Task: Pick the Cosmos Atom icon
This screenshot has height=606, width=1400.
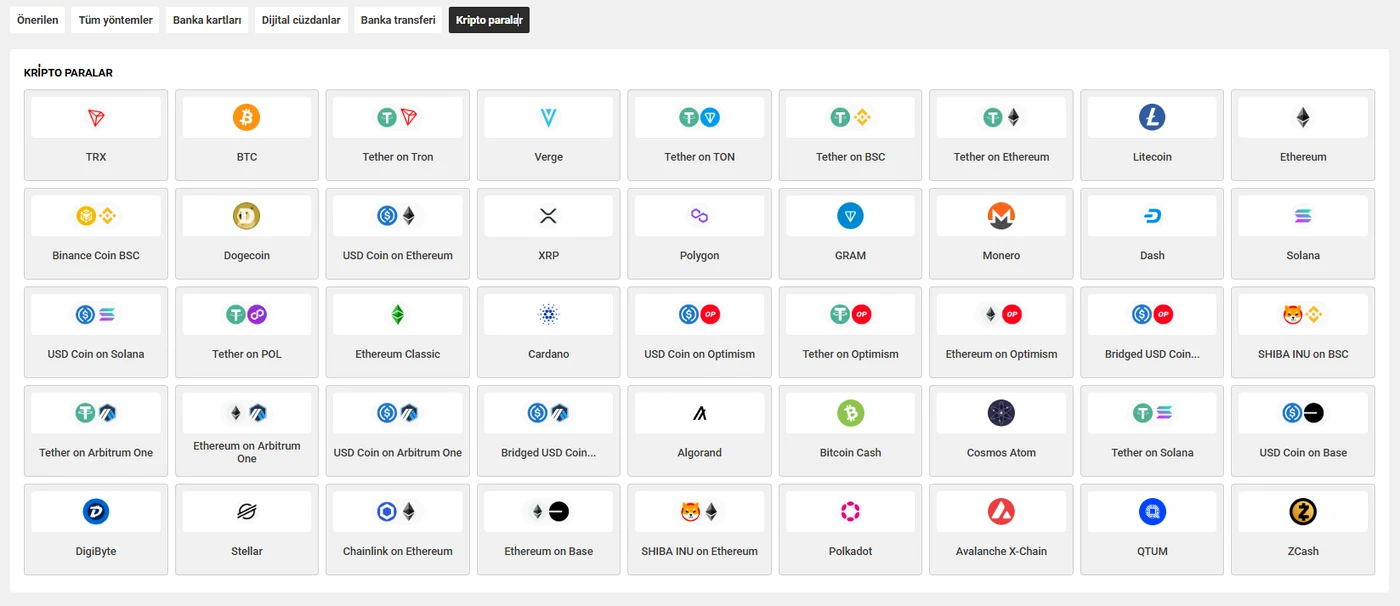Action: pyautogui.click(x=1001, y=413)
